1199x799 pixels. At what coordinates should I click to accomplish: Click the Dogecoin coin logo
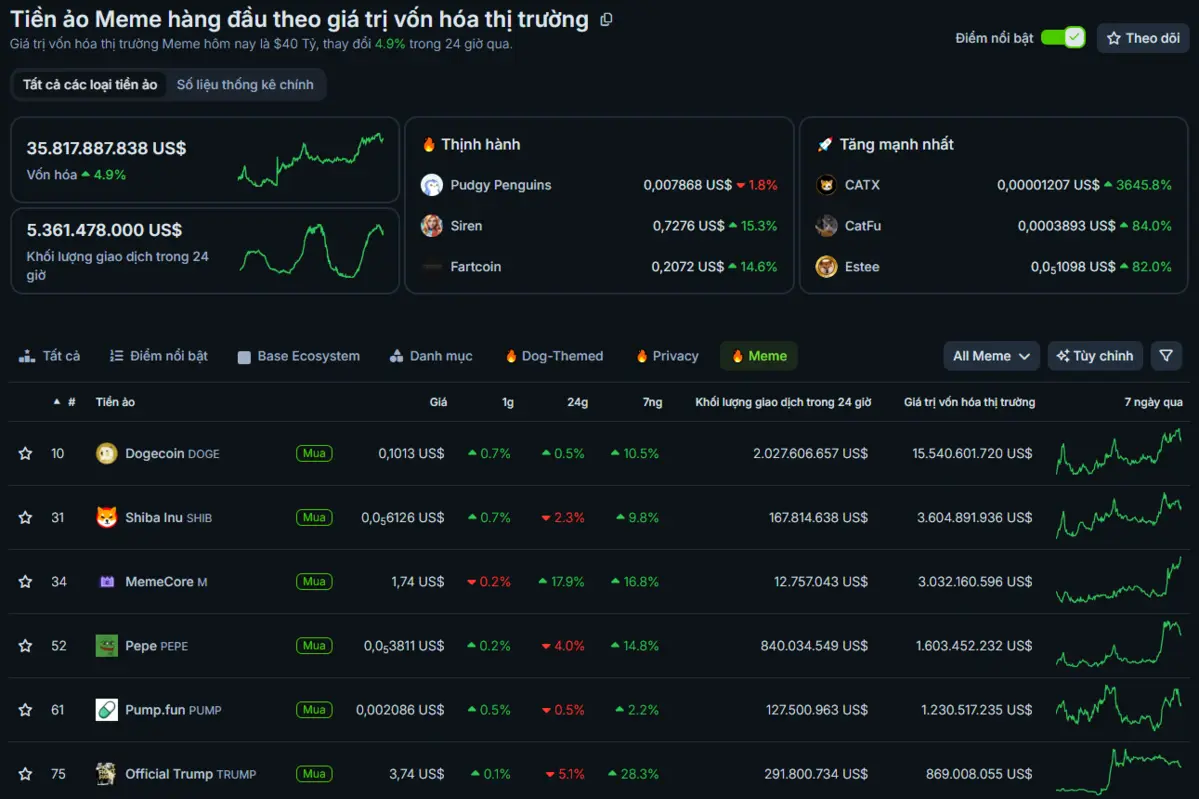pyautogui.click(x=106, y=454)
